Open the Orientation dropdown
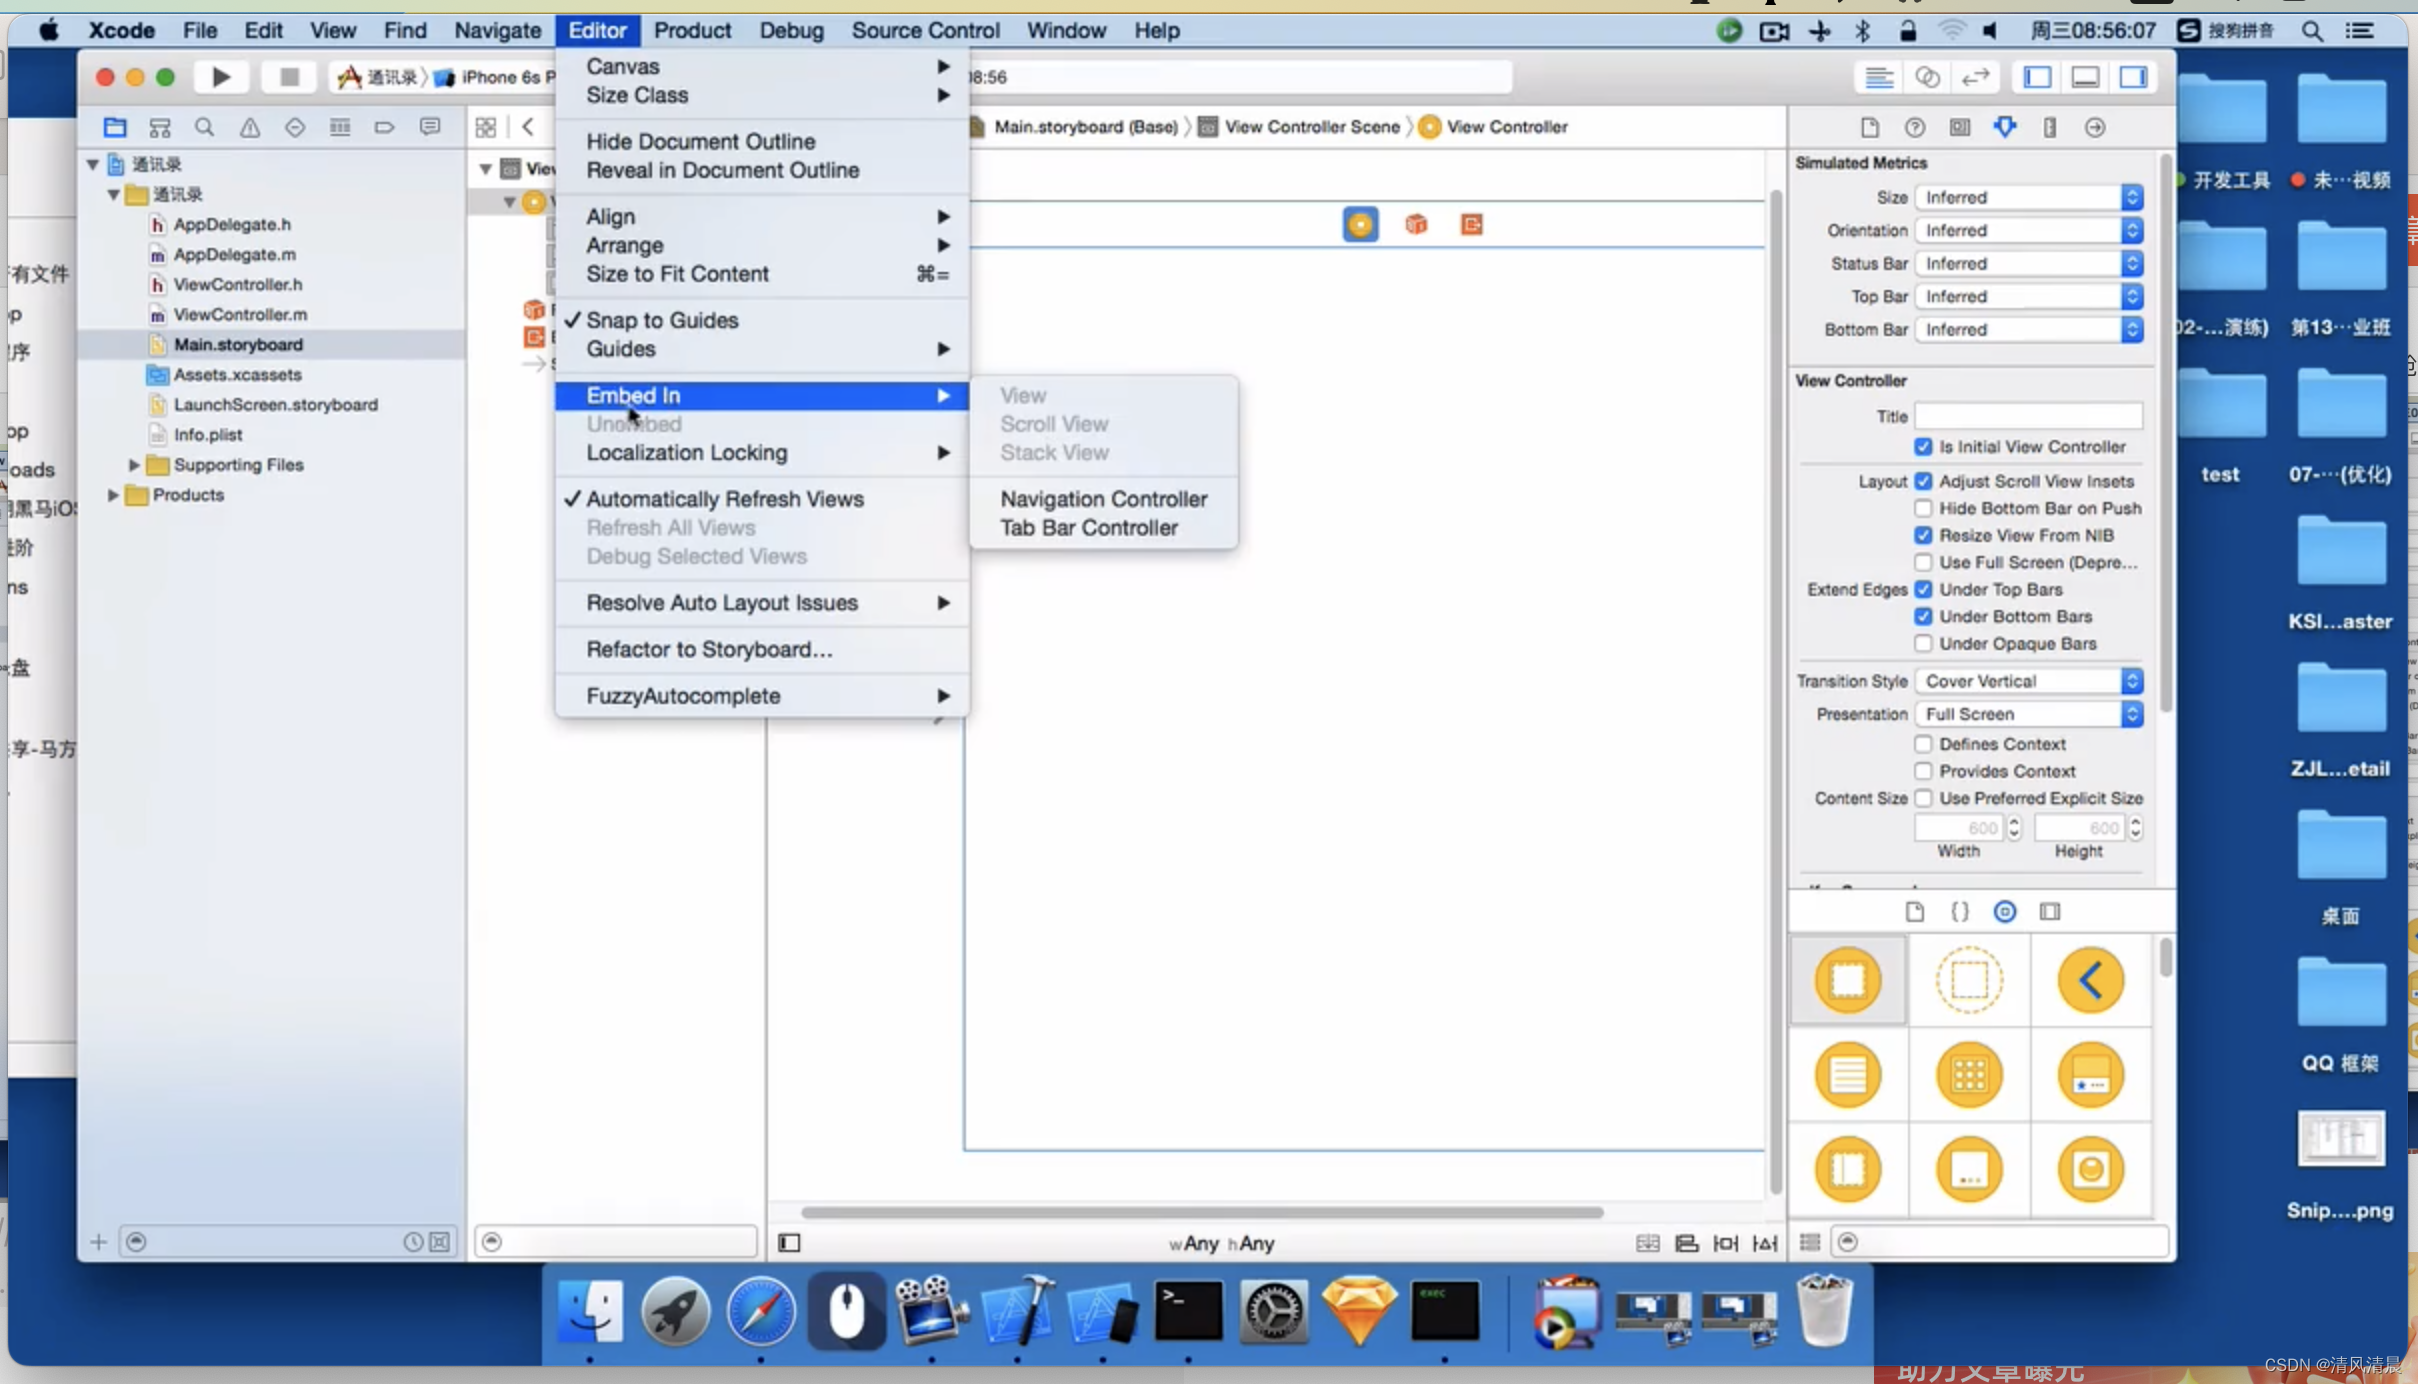The image size is (2418, 1384). tap(2029, 230)
